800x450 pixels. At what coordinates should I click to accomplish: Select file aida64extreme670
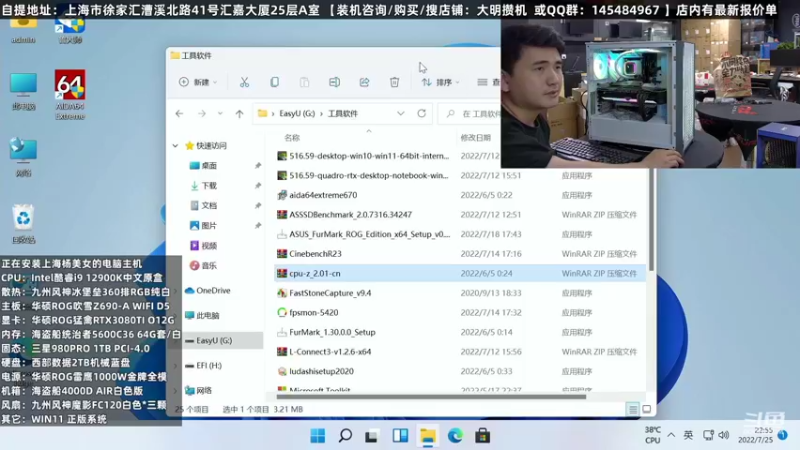click(323, 195)
